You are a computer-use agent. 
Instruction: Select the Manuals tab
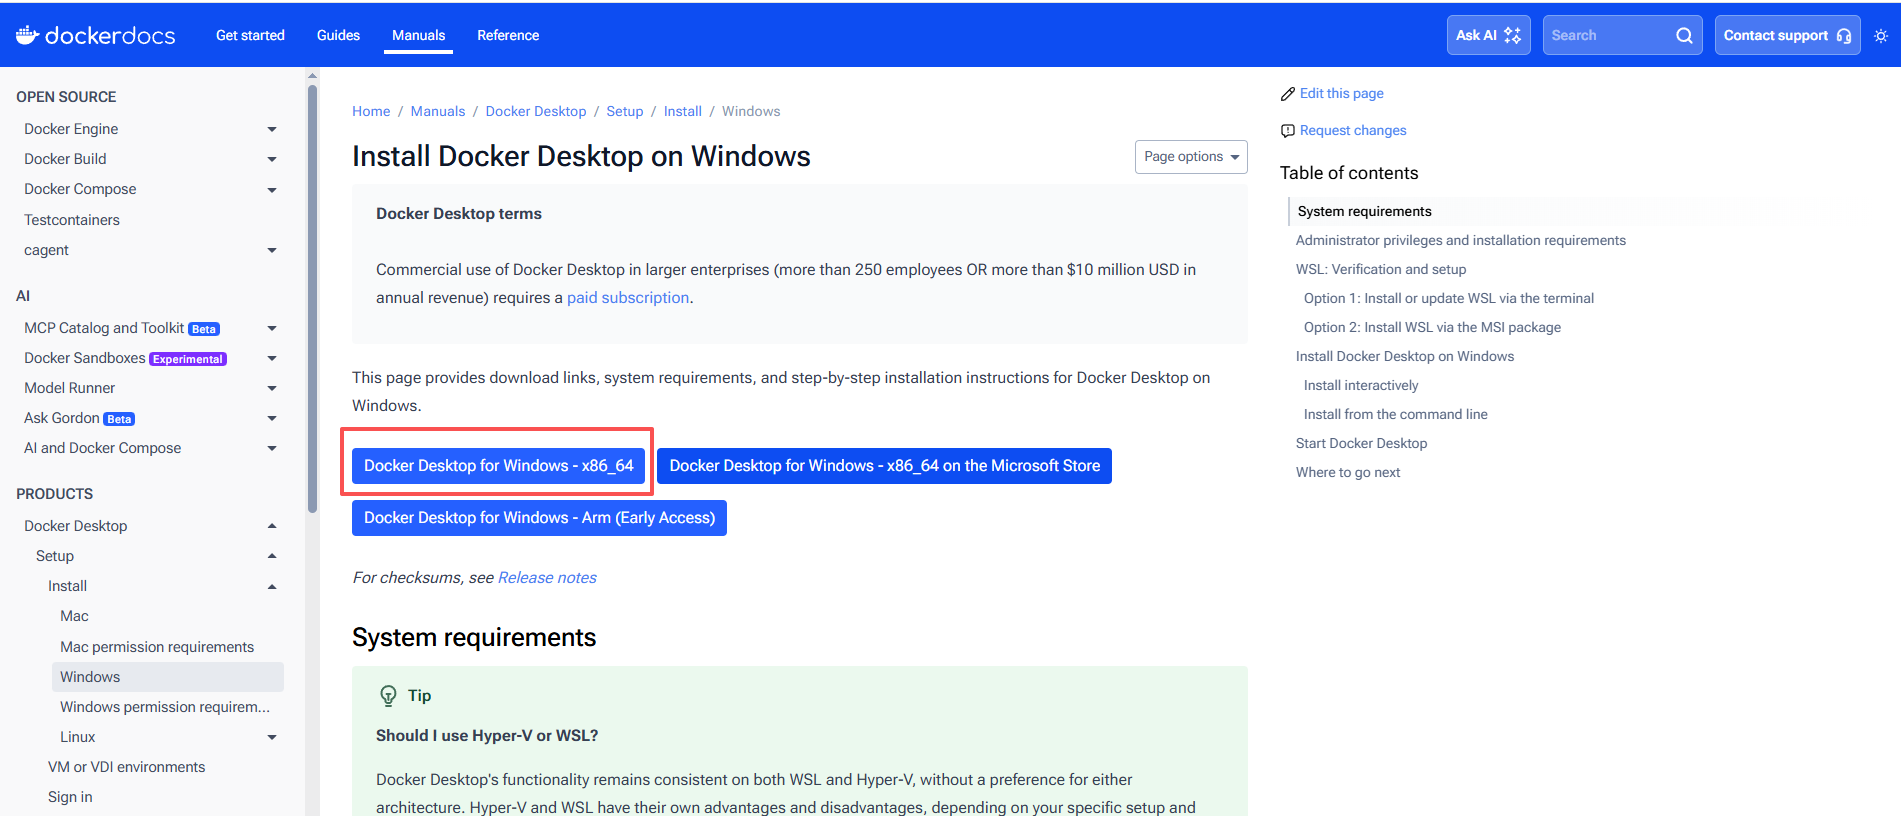(x=418, y=35)
